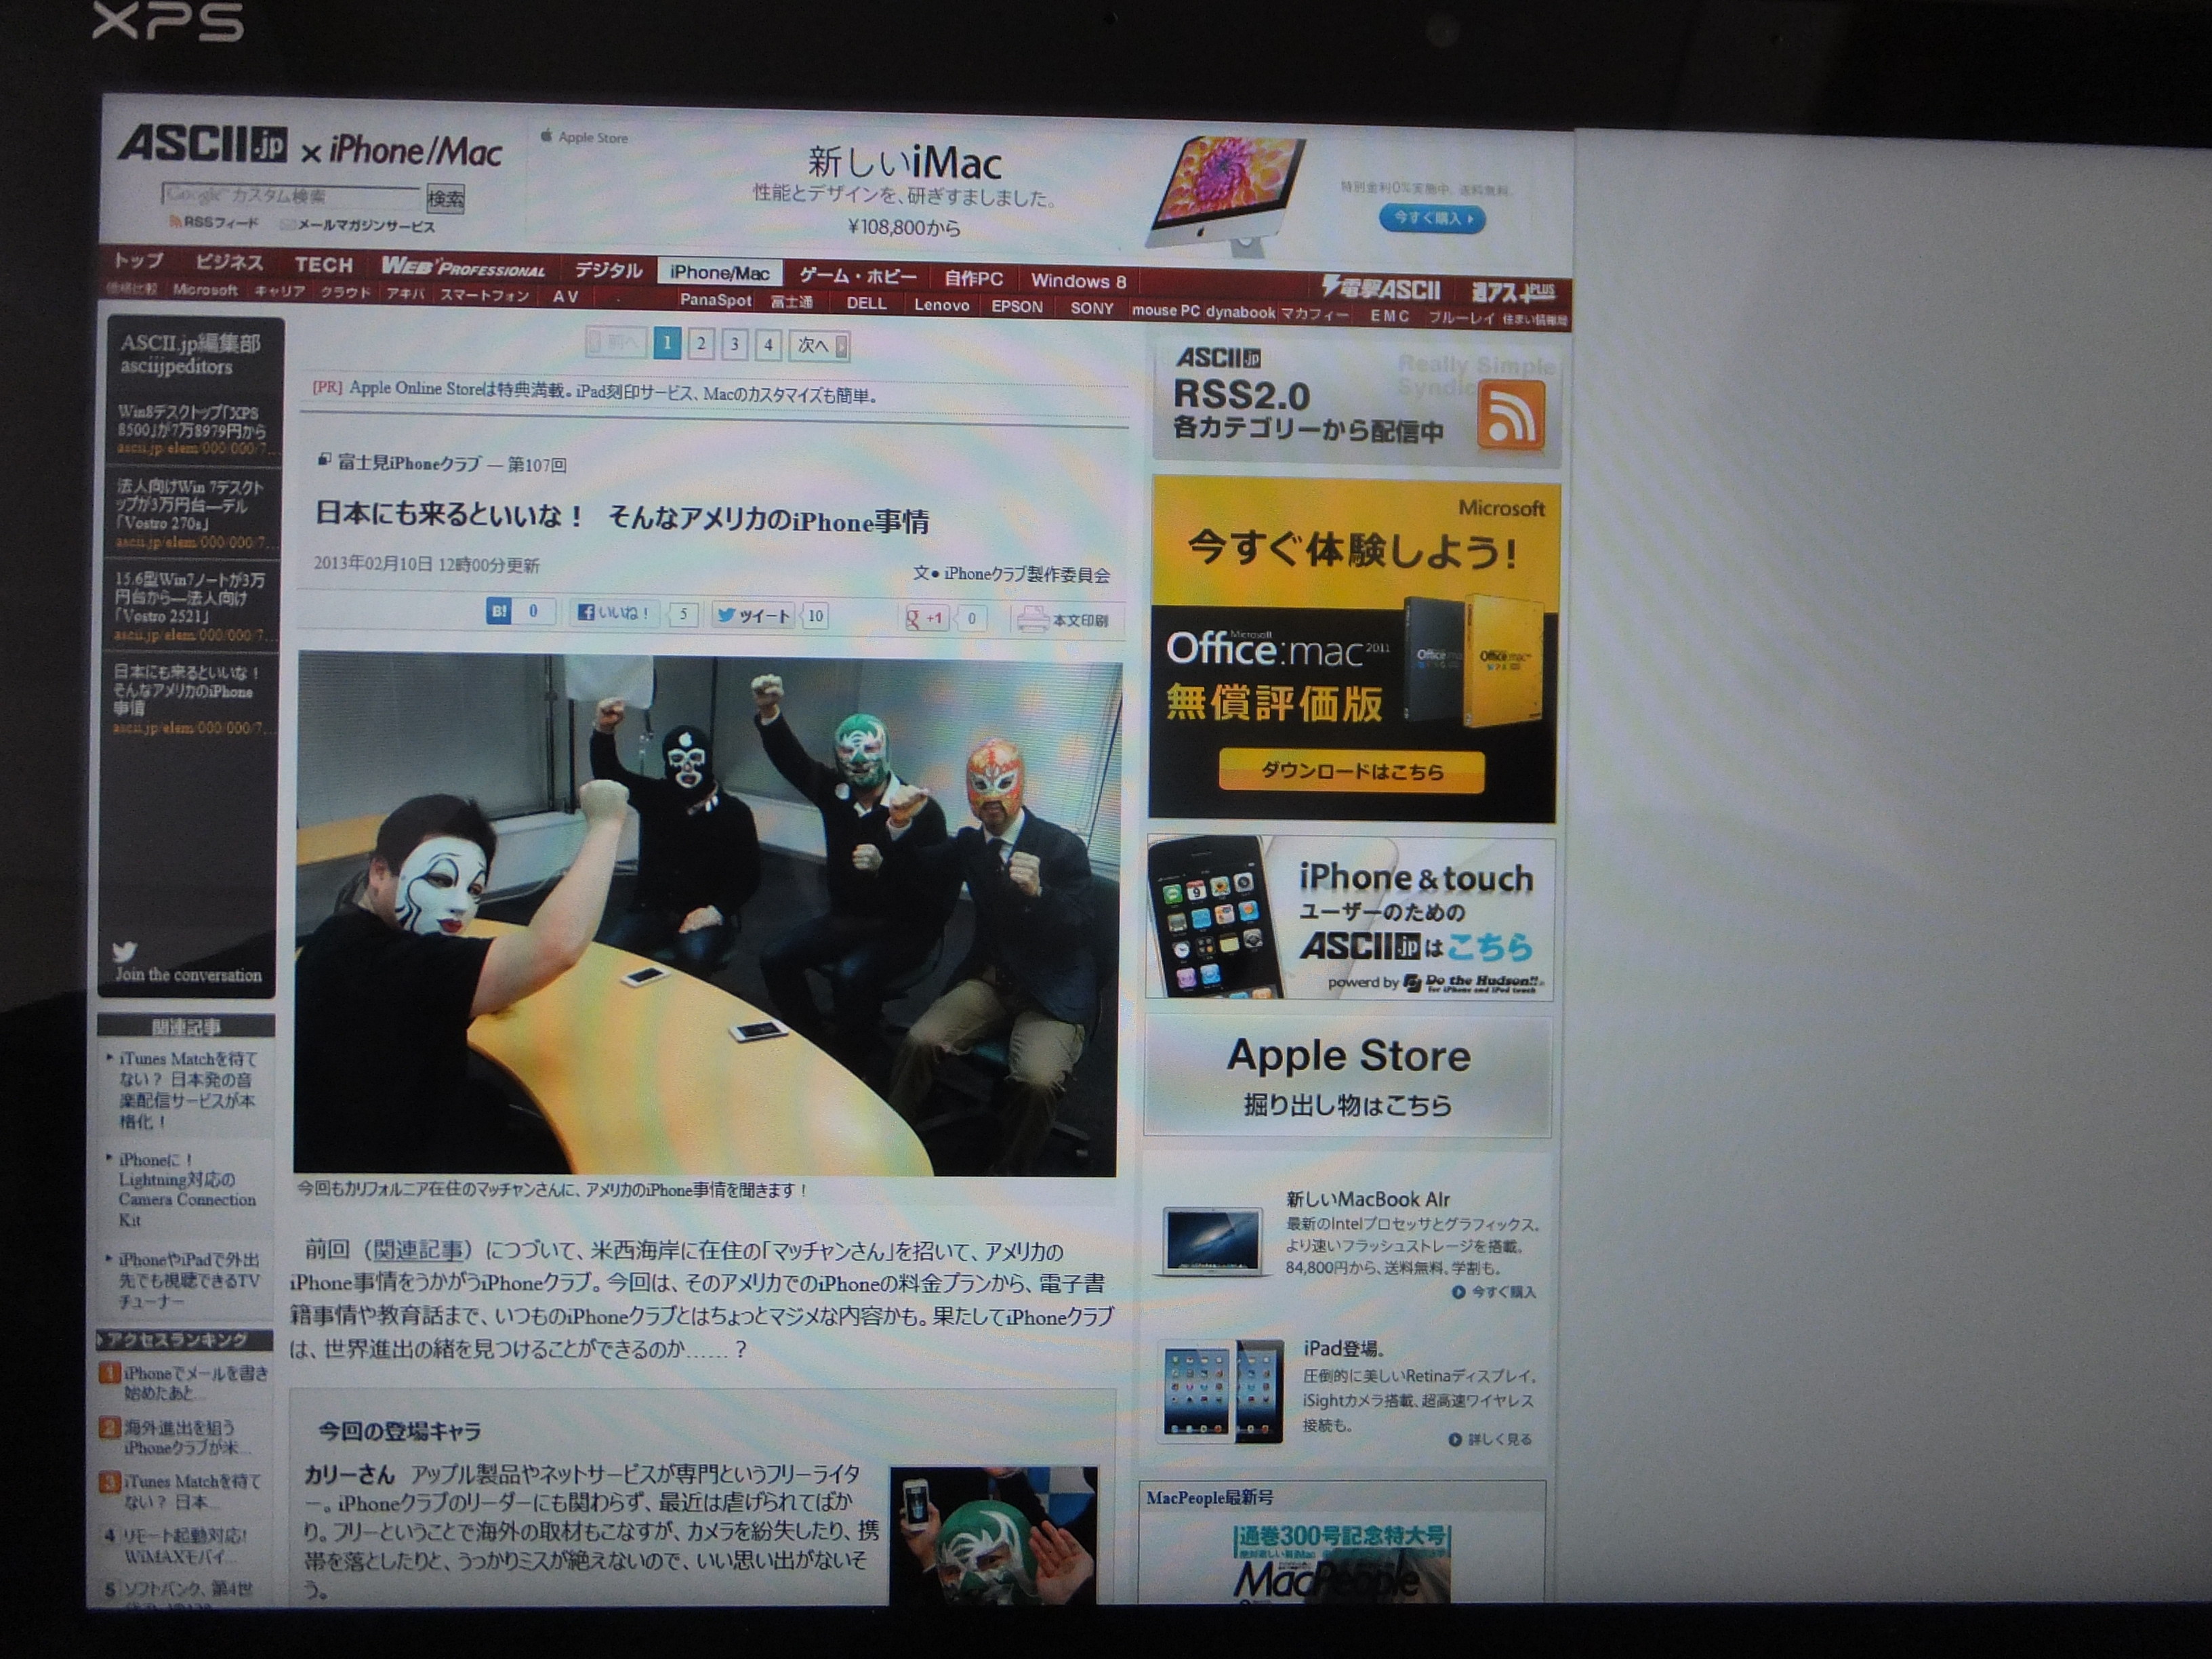Viewport: 2212px width, 1659px height.
Task: Click the 電撃ASCII logo link
Action: (x=1380, y=289)
